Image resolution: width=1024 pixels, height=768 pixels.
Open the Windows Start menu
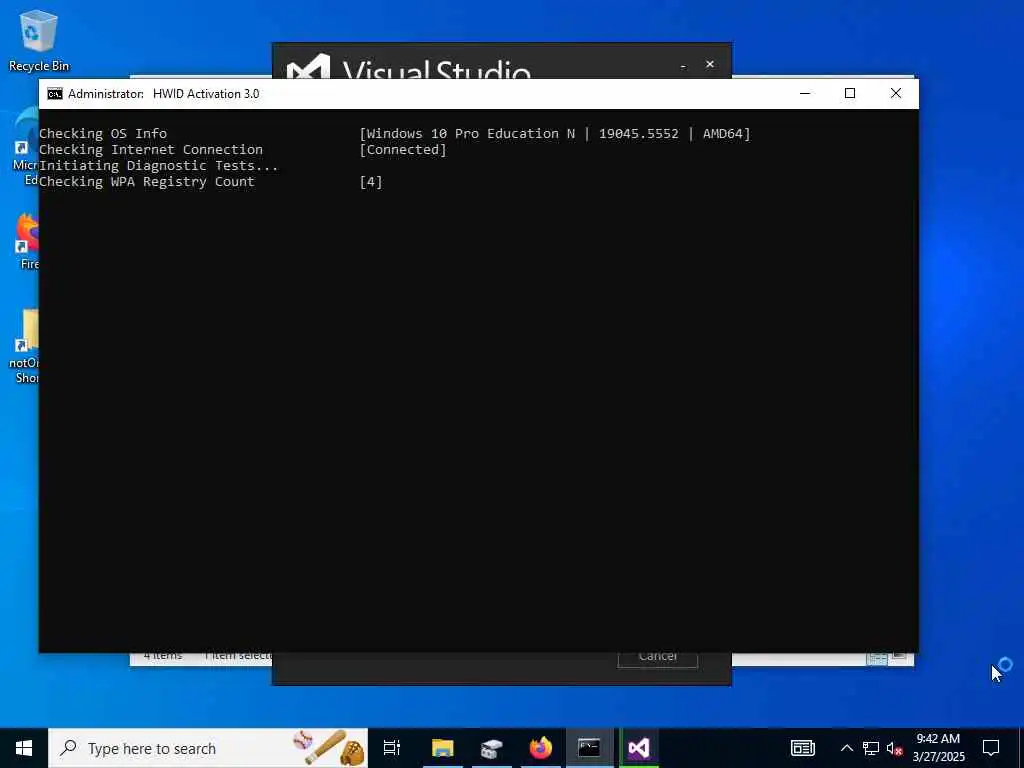(24, 748)
